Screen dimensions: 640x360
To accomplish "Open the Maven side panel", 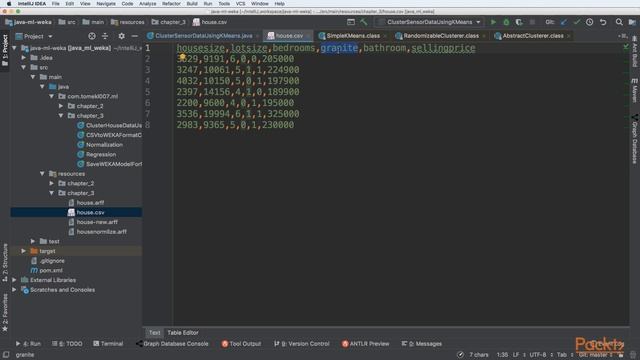I will pos(635,91).
